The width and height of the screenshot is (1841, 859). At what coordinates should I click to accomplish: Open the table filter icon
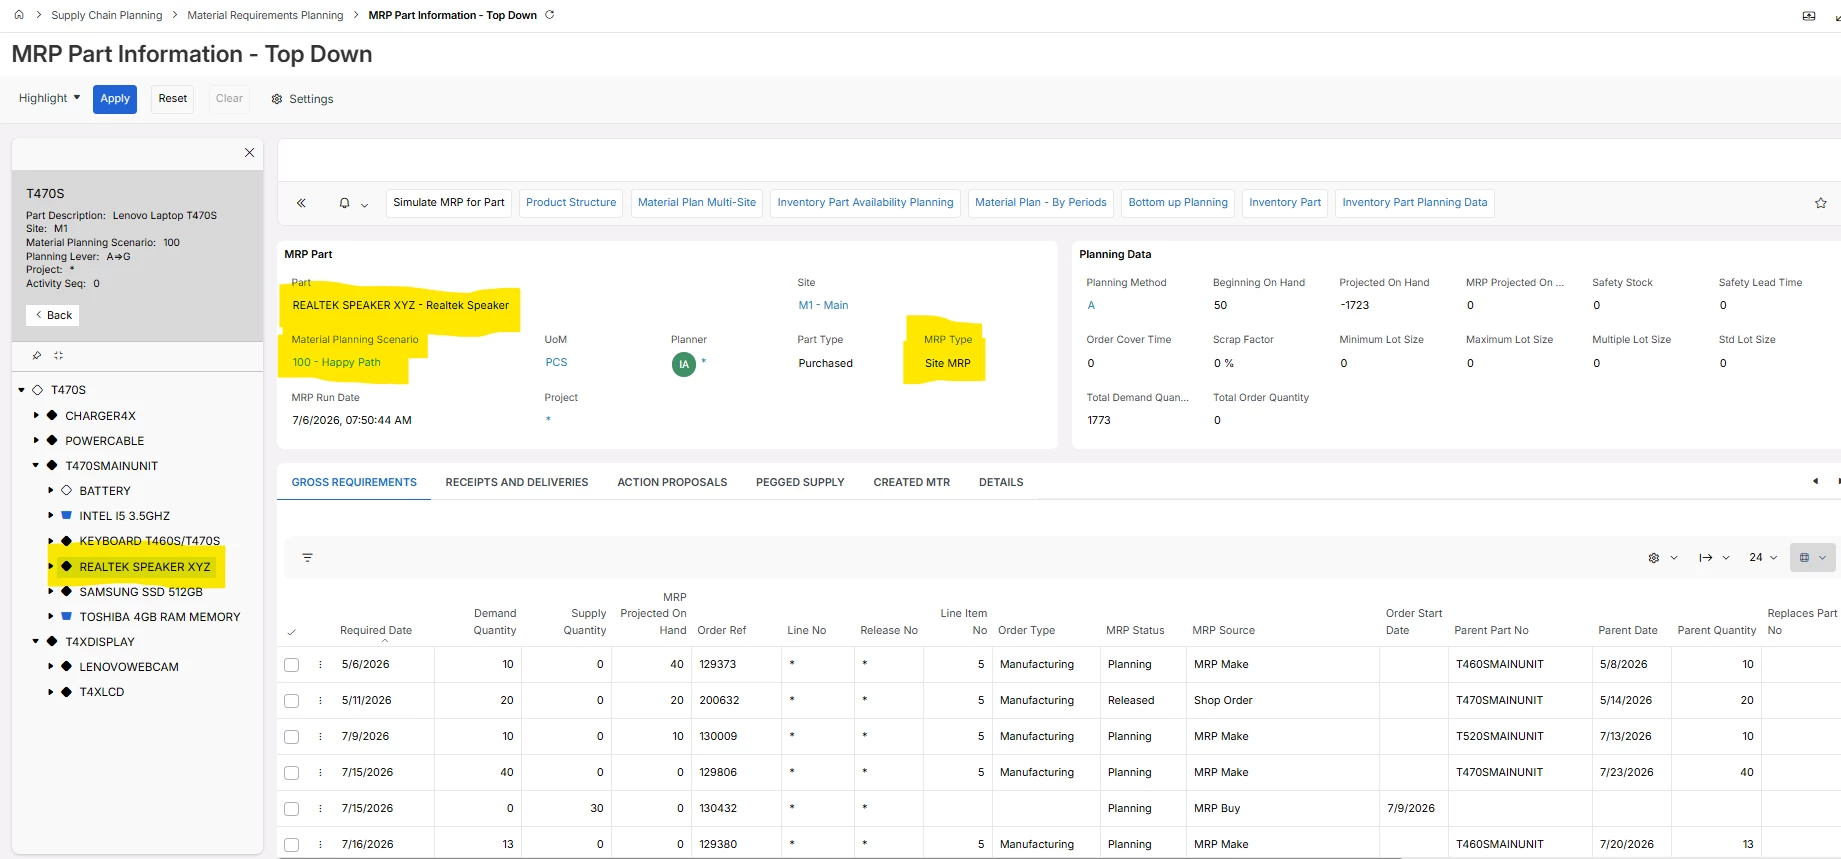307,557
